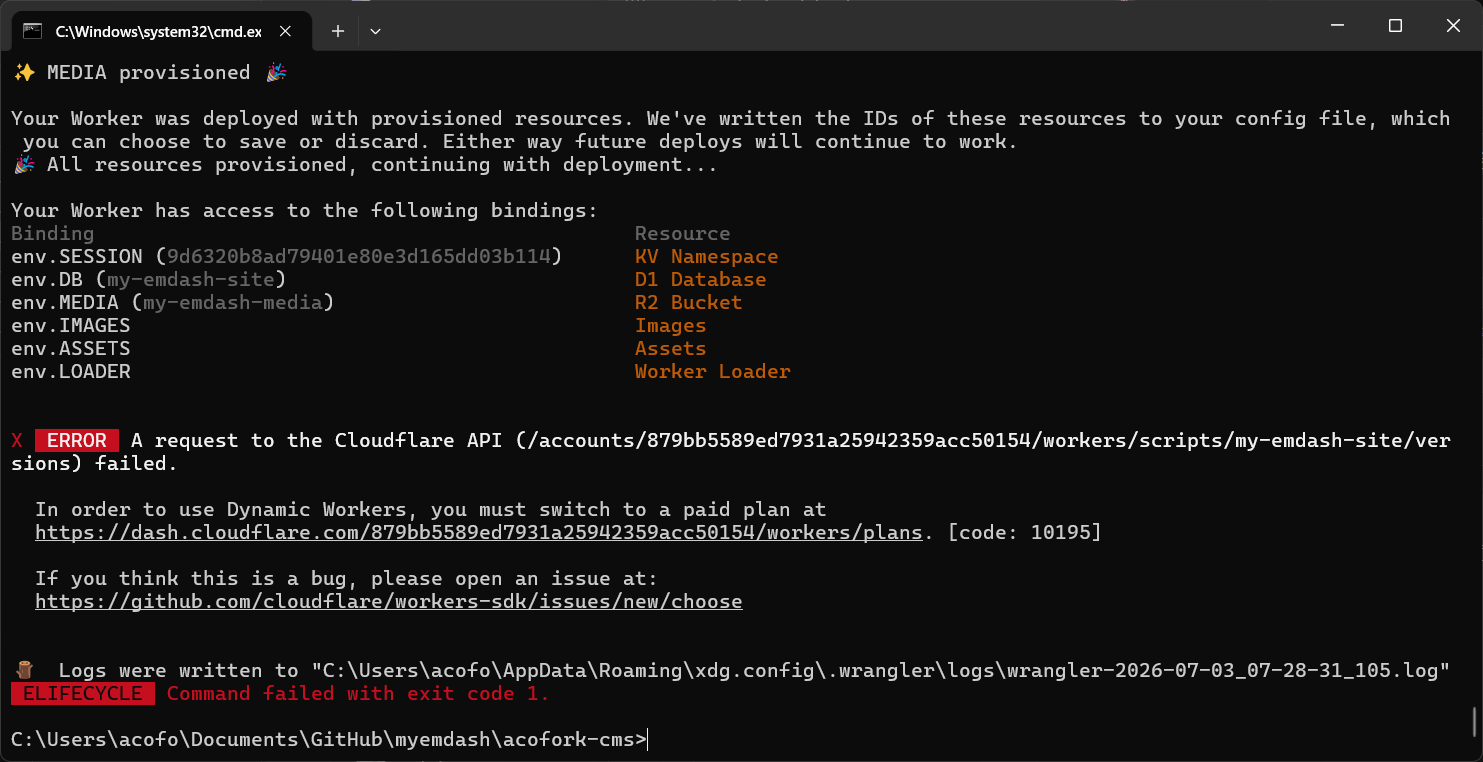Click the wrangler log file path
Image resolution: width=1483 pixels, height=762 pixels.
pos(880,671)
